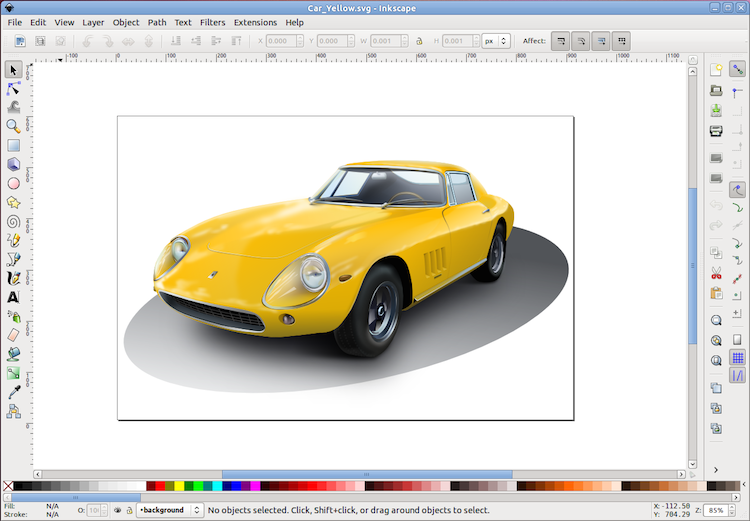Select the Spiral drawing tool
Viewport: 750px width, 521px height.
[x=13, y=222]
